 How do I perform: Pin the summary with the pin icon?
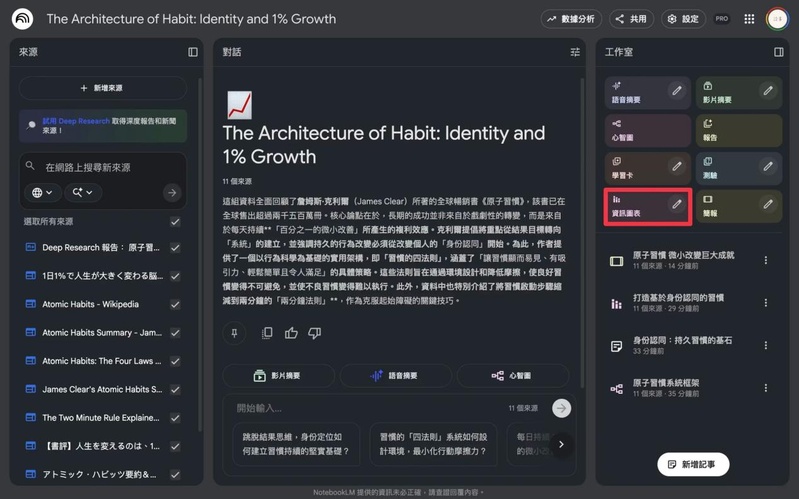tap(234, 333)
